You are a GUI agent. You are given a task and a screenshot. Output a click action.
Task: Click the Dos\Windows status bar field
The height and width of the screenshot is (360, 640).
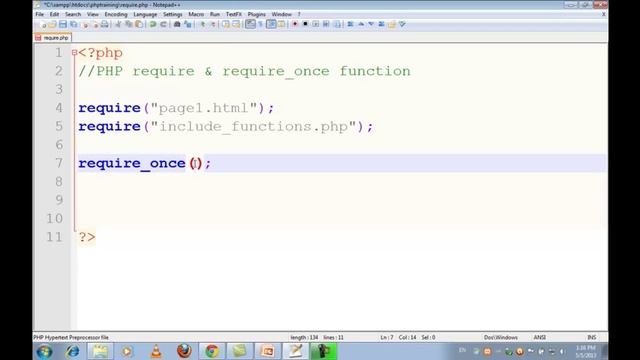(500, 338)
